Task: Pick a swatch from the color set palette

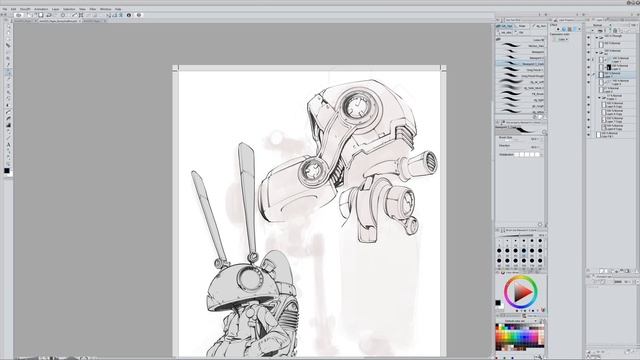Action: [520, 337]
